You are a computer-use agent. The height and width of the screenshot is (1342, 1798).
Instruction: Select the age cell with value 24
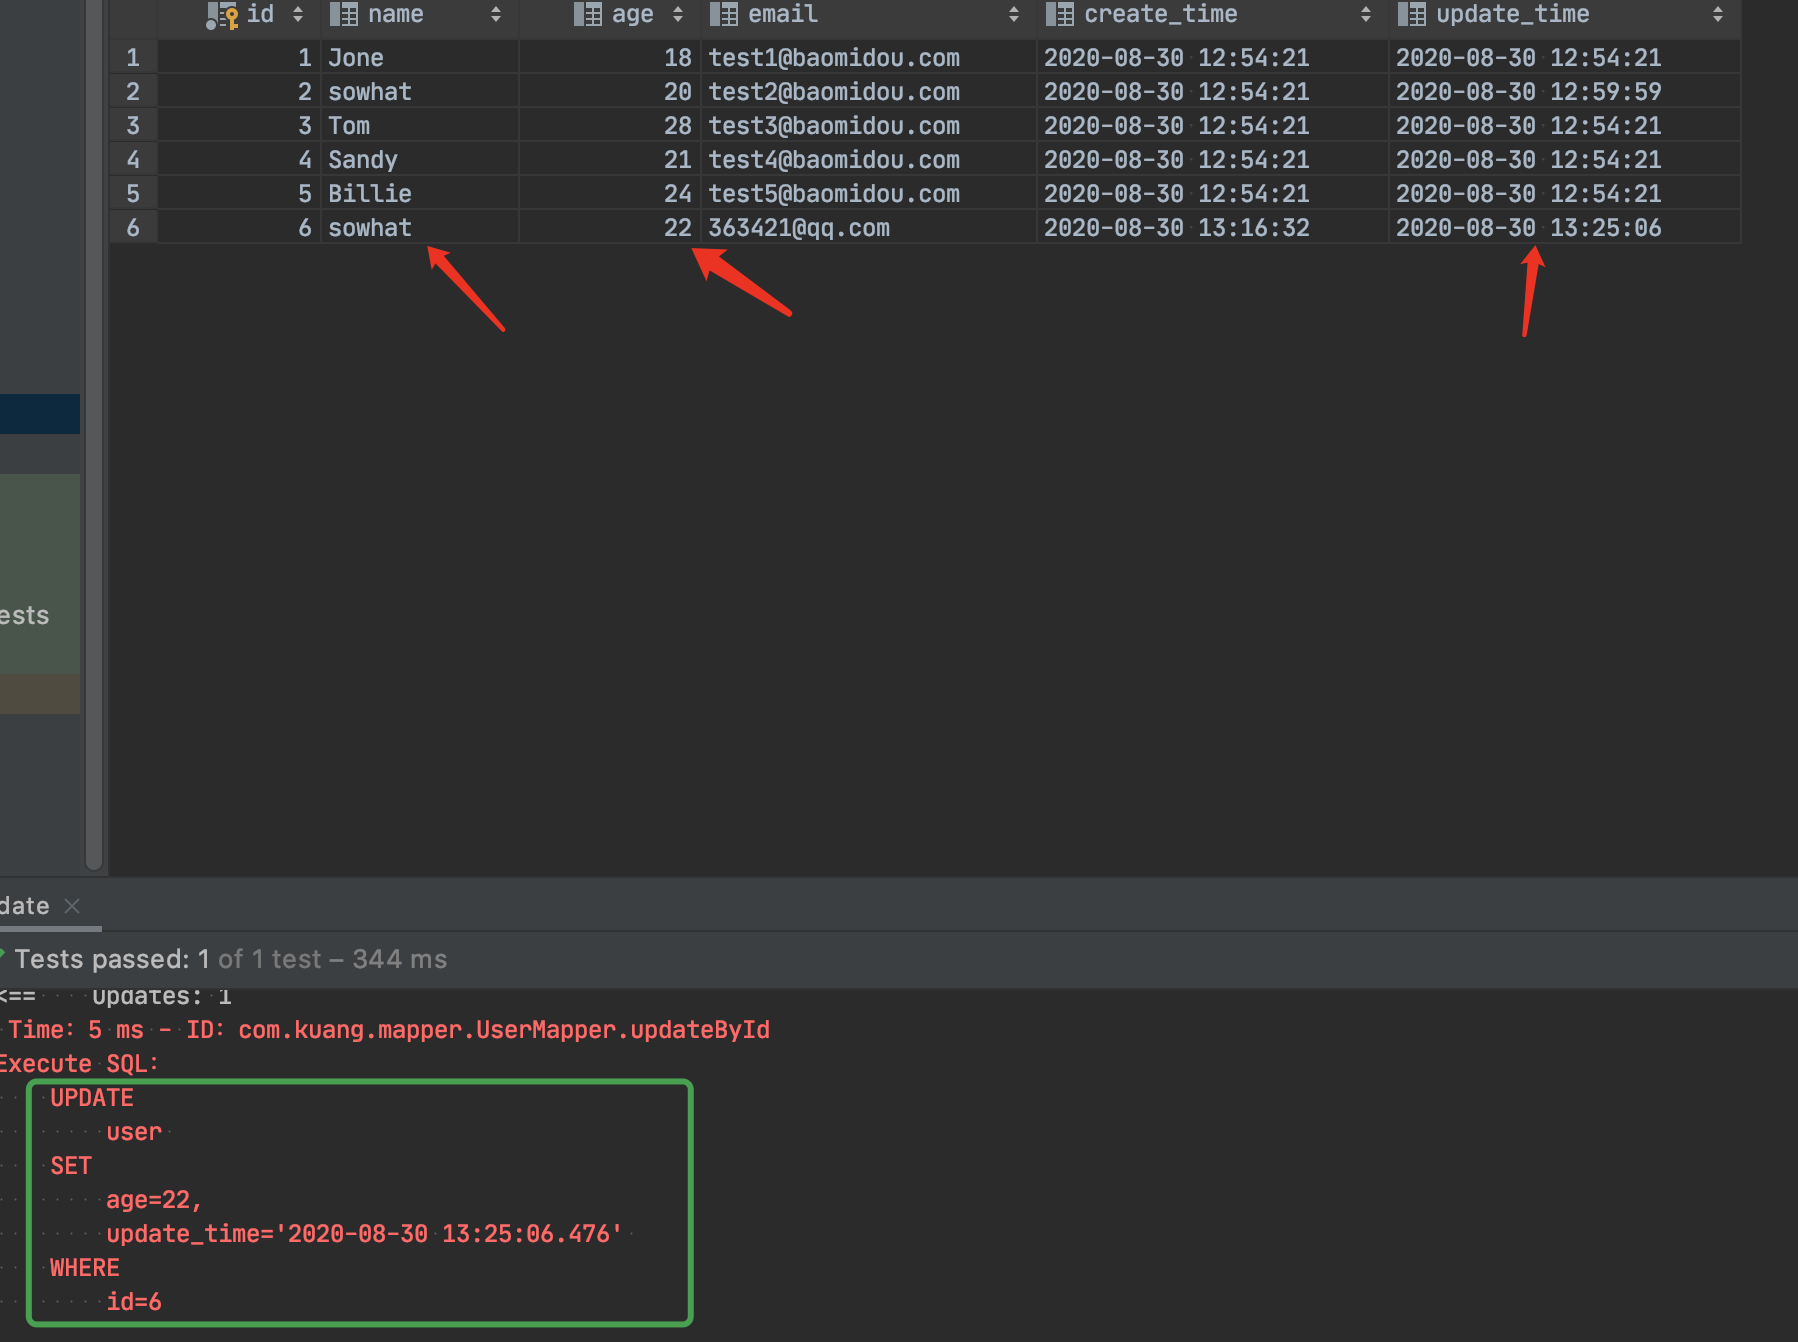pyautogui.click(x=609, y=194)
